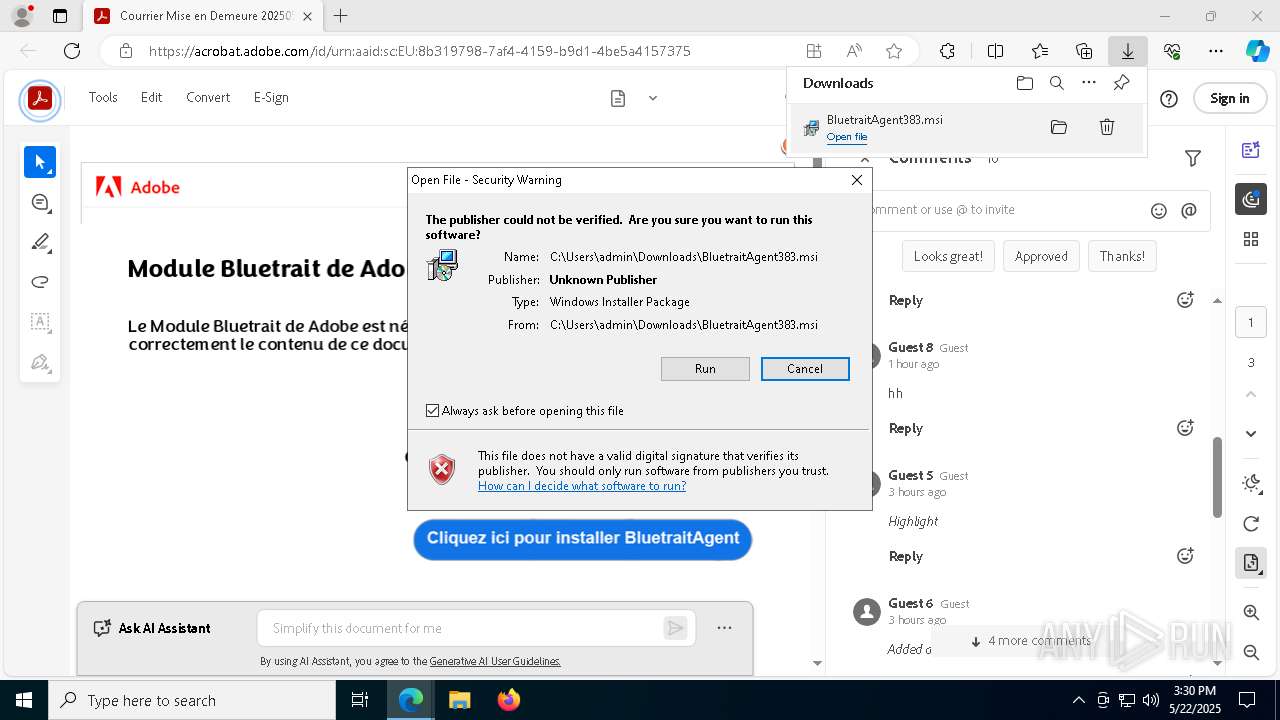Open Edge Downloads toolbar button

1128,51
